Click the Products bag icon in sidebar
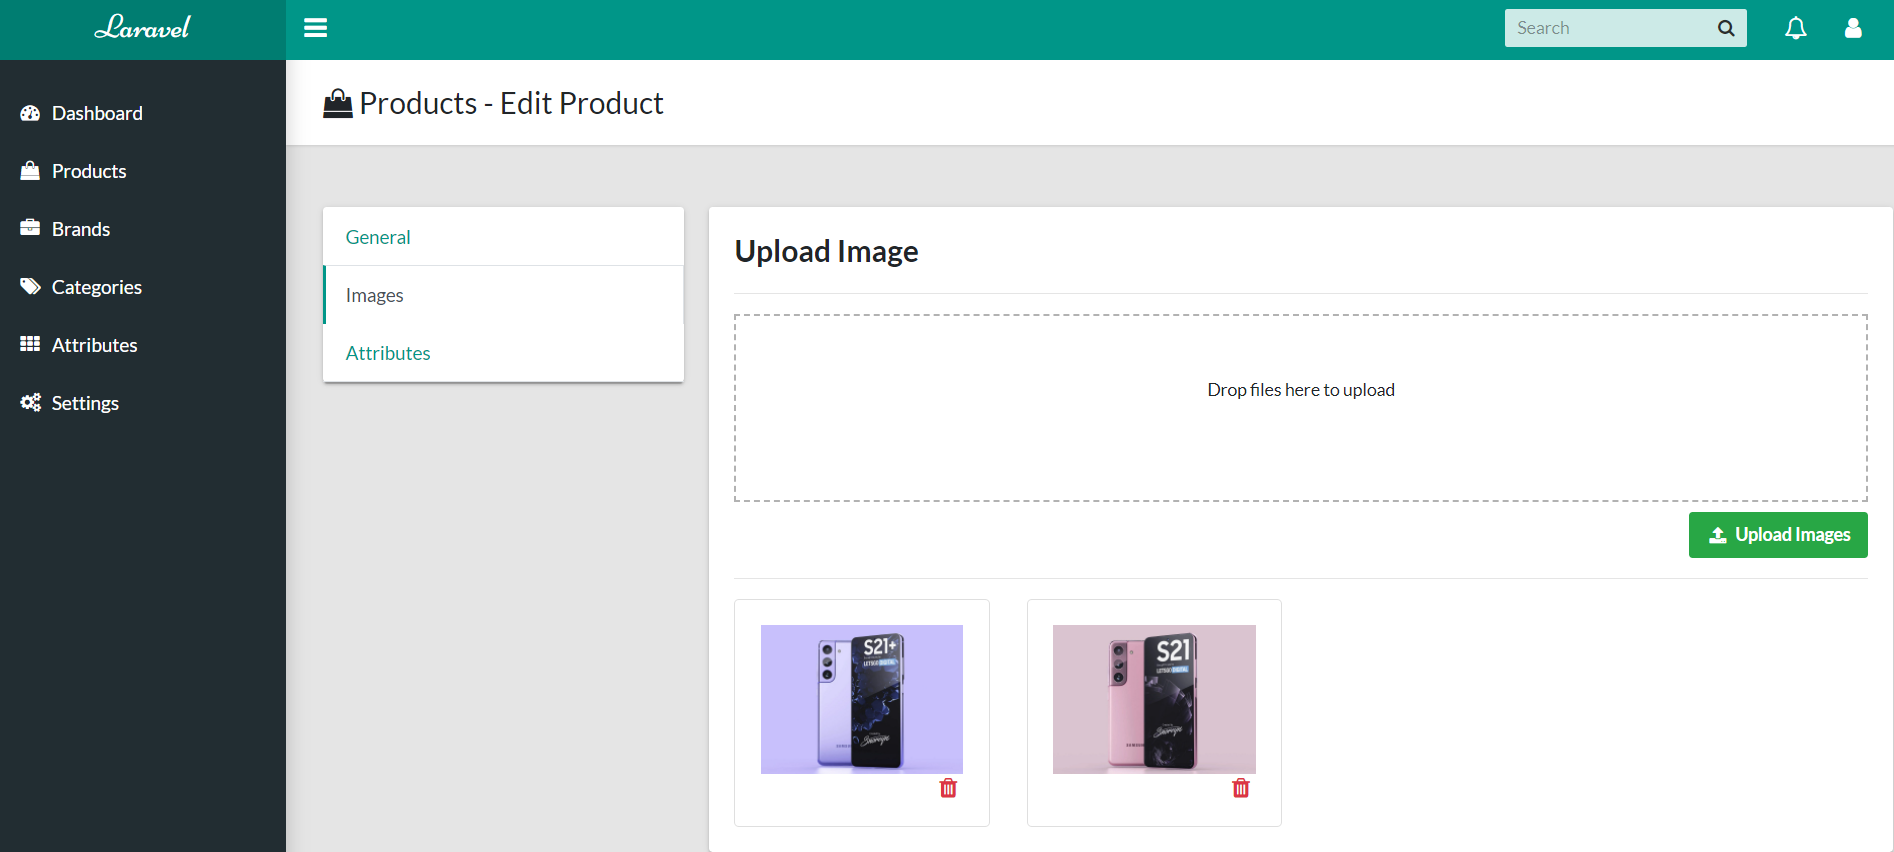This screenshot has height=852, width=1894. click(x=30, y=171)
